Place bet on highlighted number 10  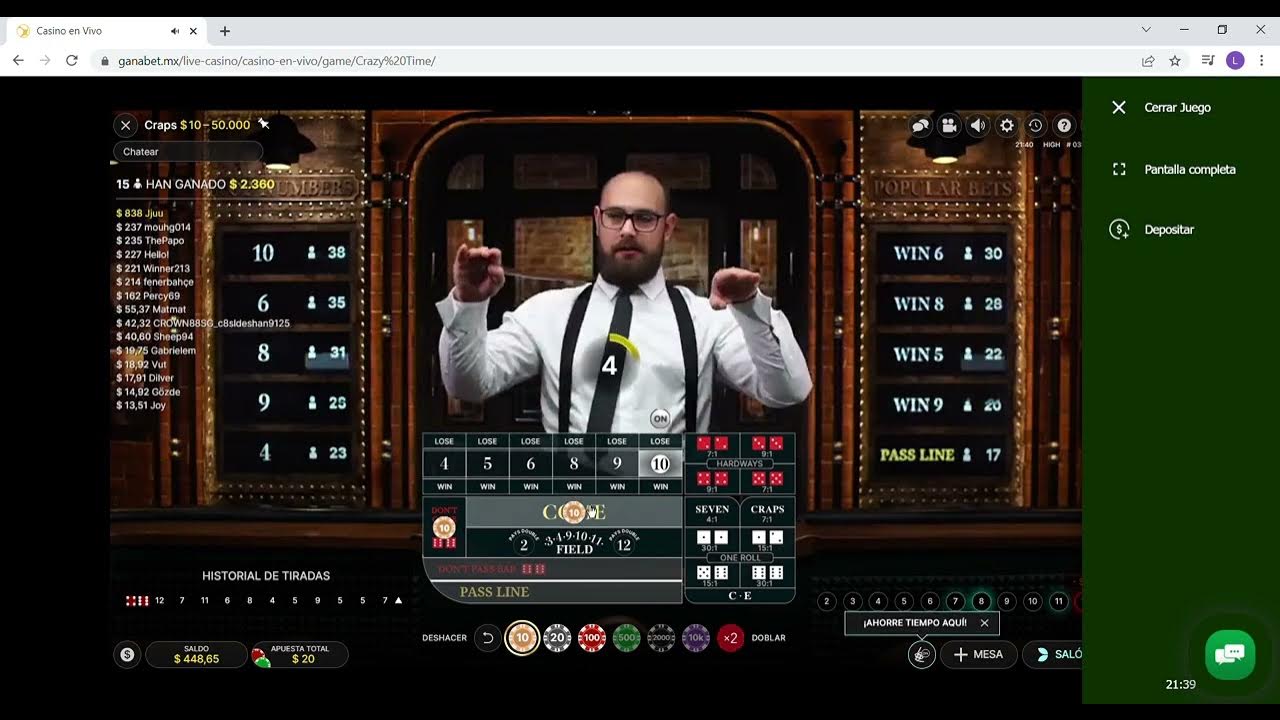[x=660, y=464]
